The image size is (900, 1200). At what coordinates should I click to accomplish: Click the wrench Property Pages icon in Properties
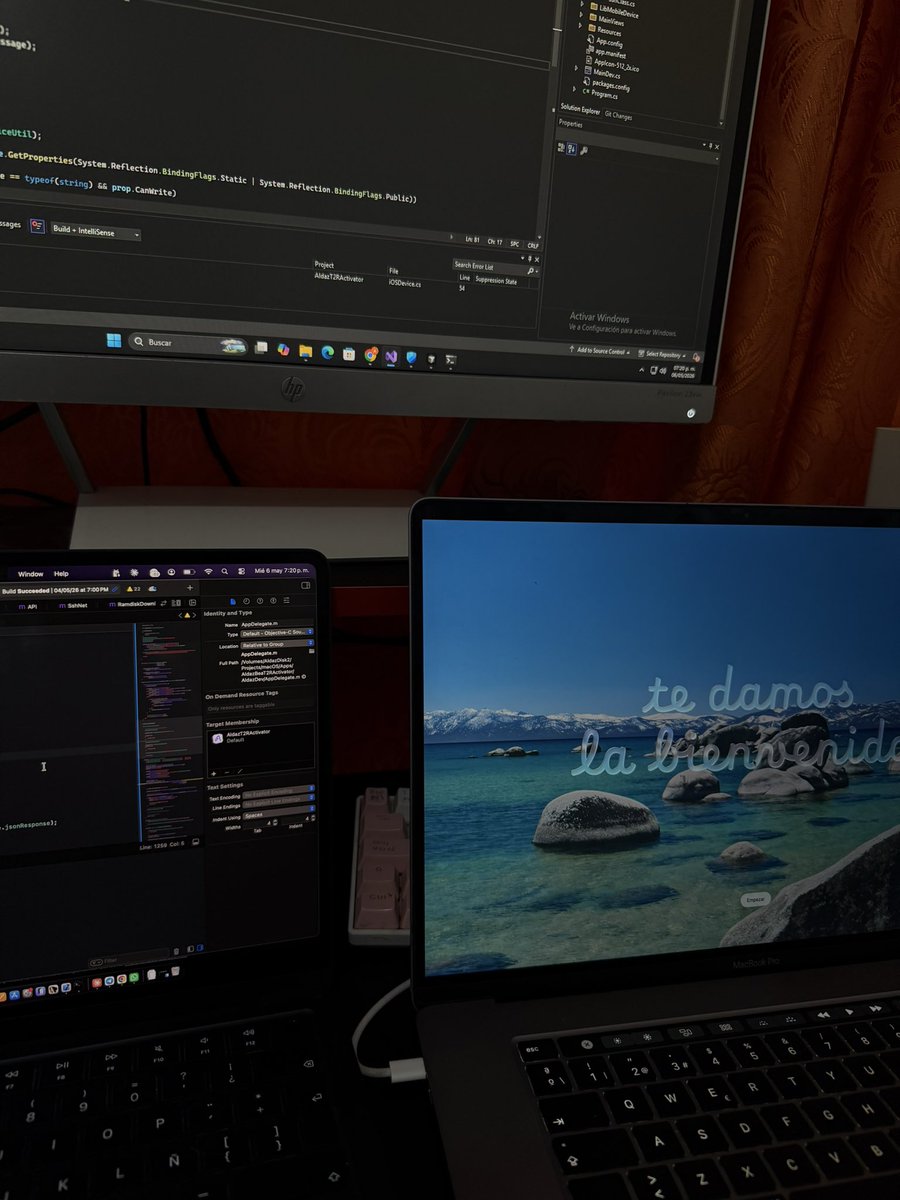(584, 150)
